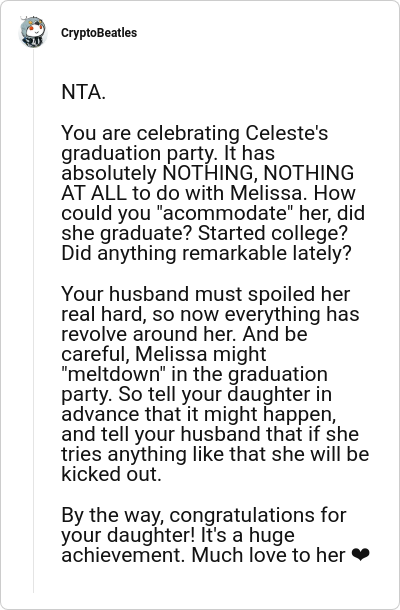Click the phrase "she graduate? Started college?"

[x=204, y=233]
